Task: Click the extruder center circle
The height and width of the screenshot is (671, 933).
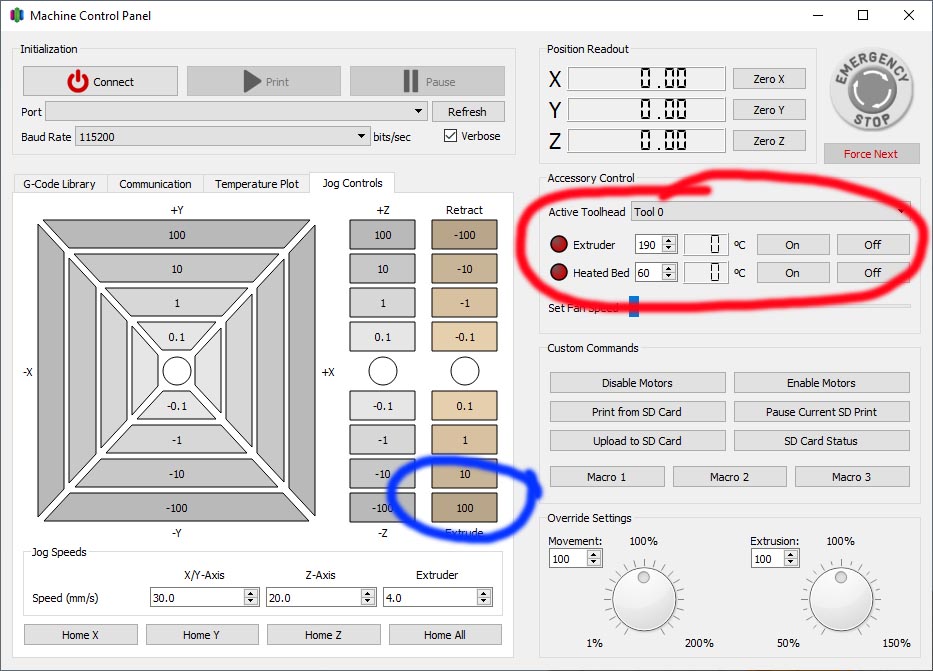Action: [464, 371]
